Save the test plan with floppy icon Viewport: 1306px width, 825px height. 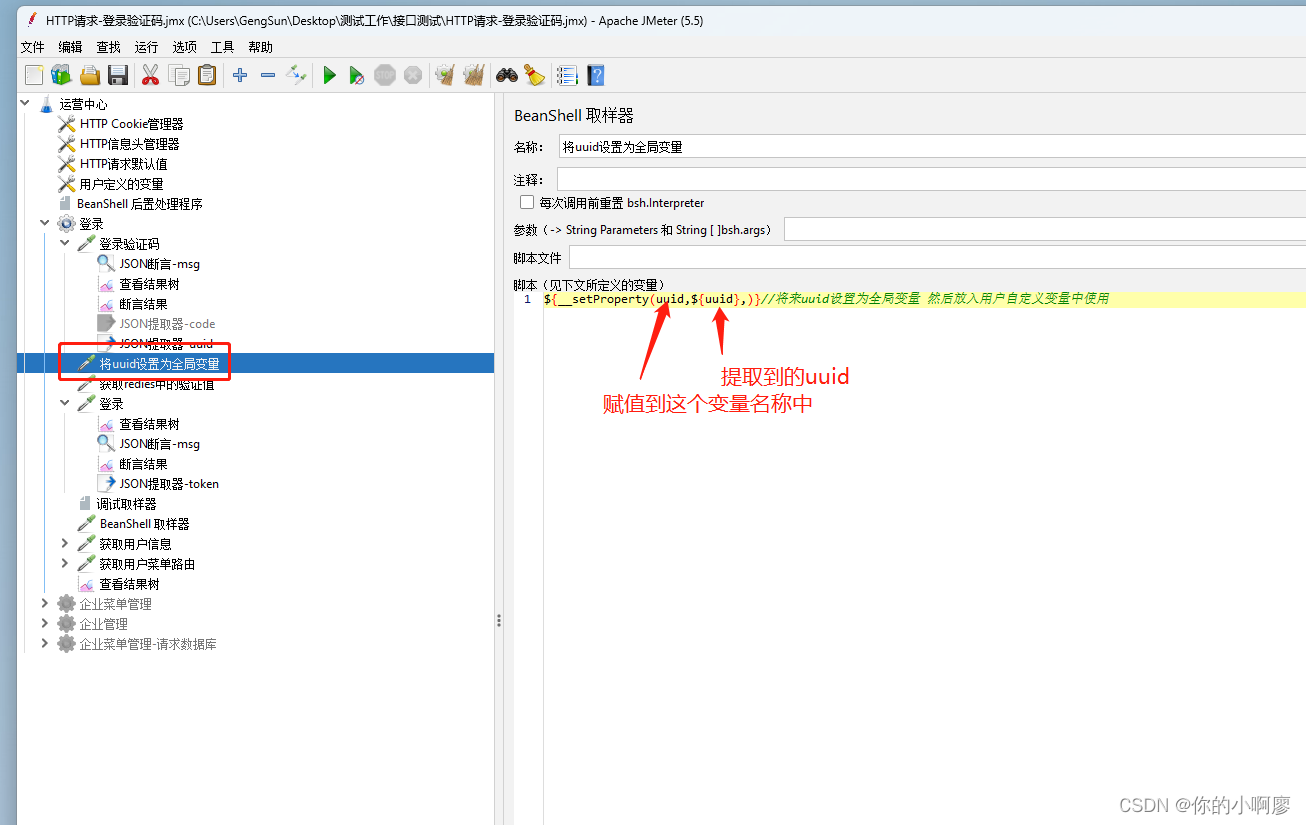coord(118,75)
